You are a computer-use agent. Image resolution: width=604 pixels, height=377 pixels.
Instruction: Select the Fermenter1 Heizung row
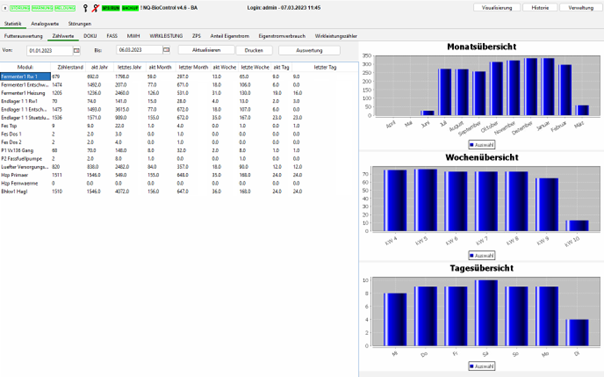pyautogui.click(x=179, y=93)
